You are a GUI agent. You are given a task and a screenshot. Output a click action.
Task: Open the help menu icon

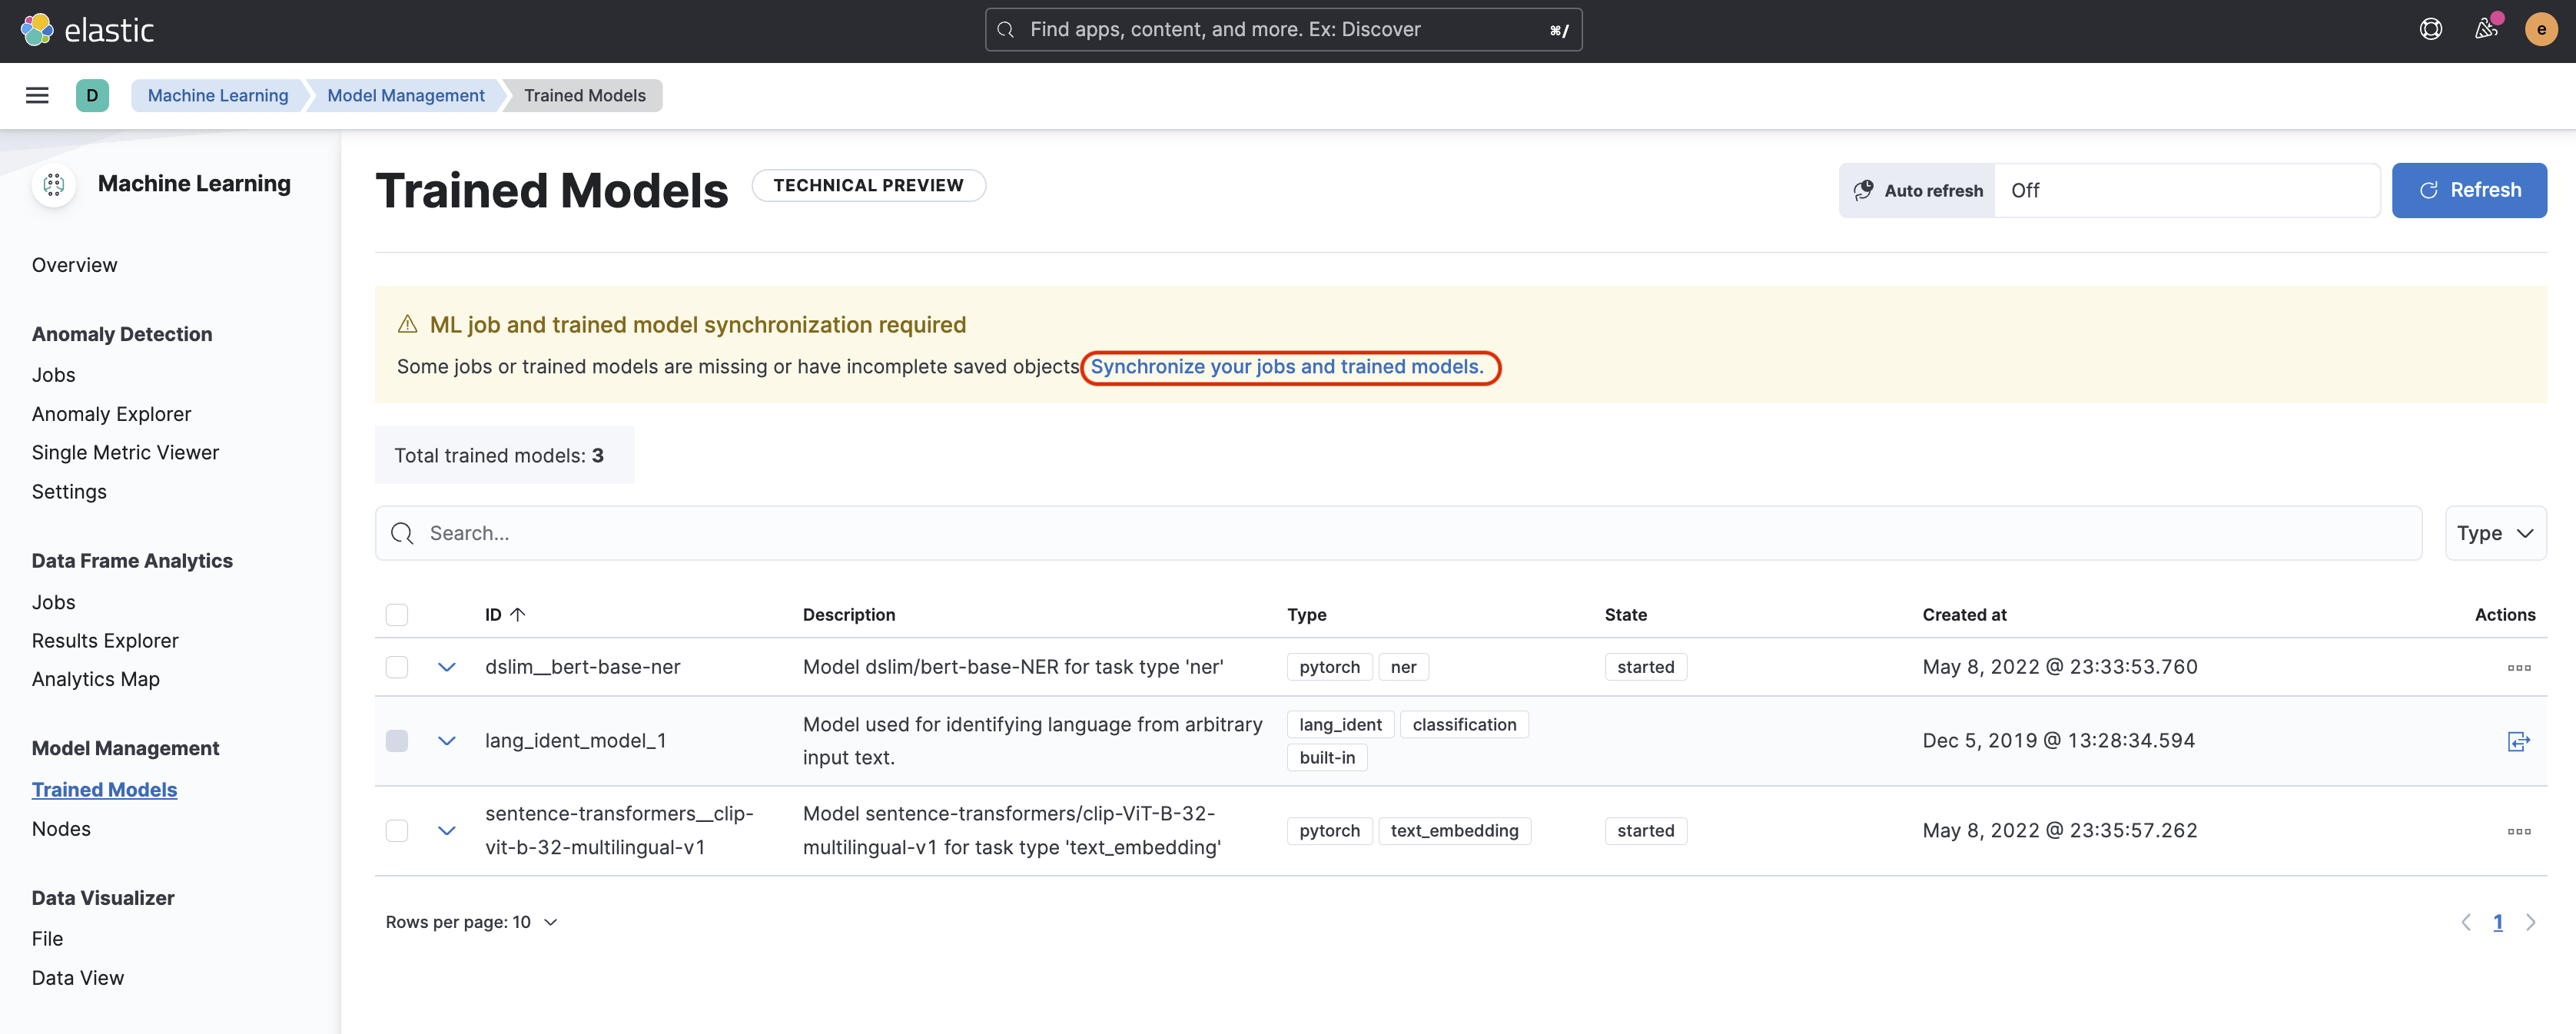(2430, 29)
